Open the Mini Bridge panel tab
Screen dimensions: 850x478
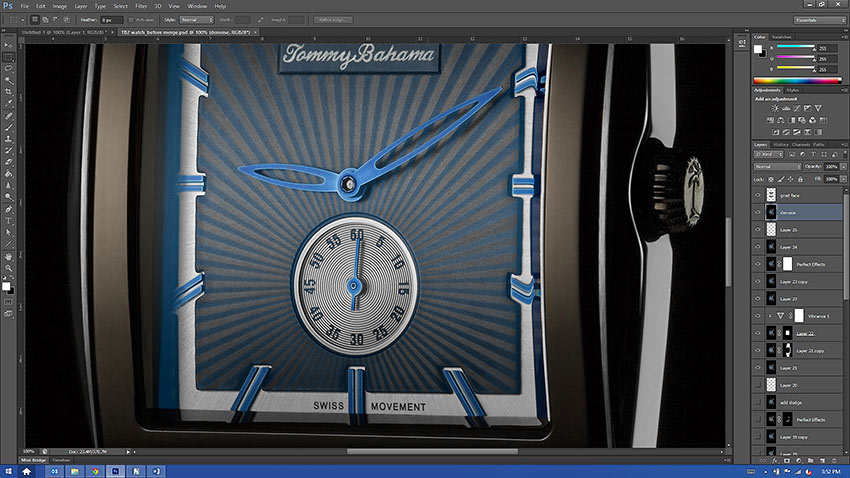pyautogui.click(x=34, y=460)
